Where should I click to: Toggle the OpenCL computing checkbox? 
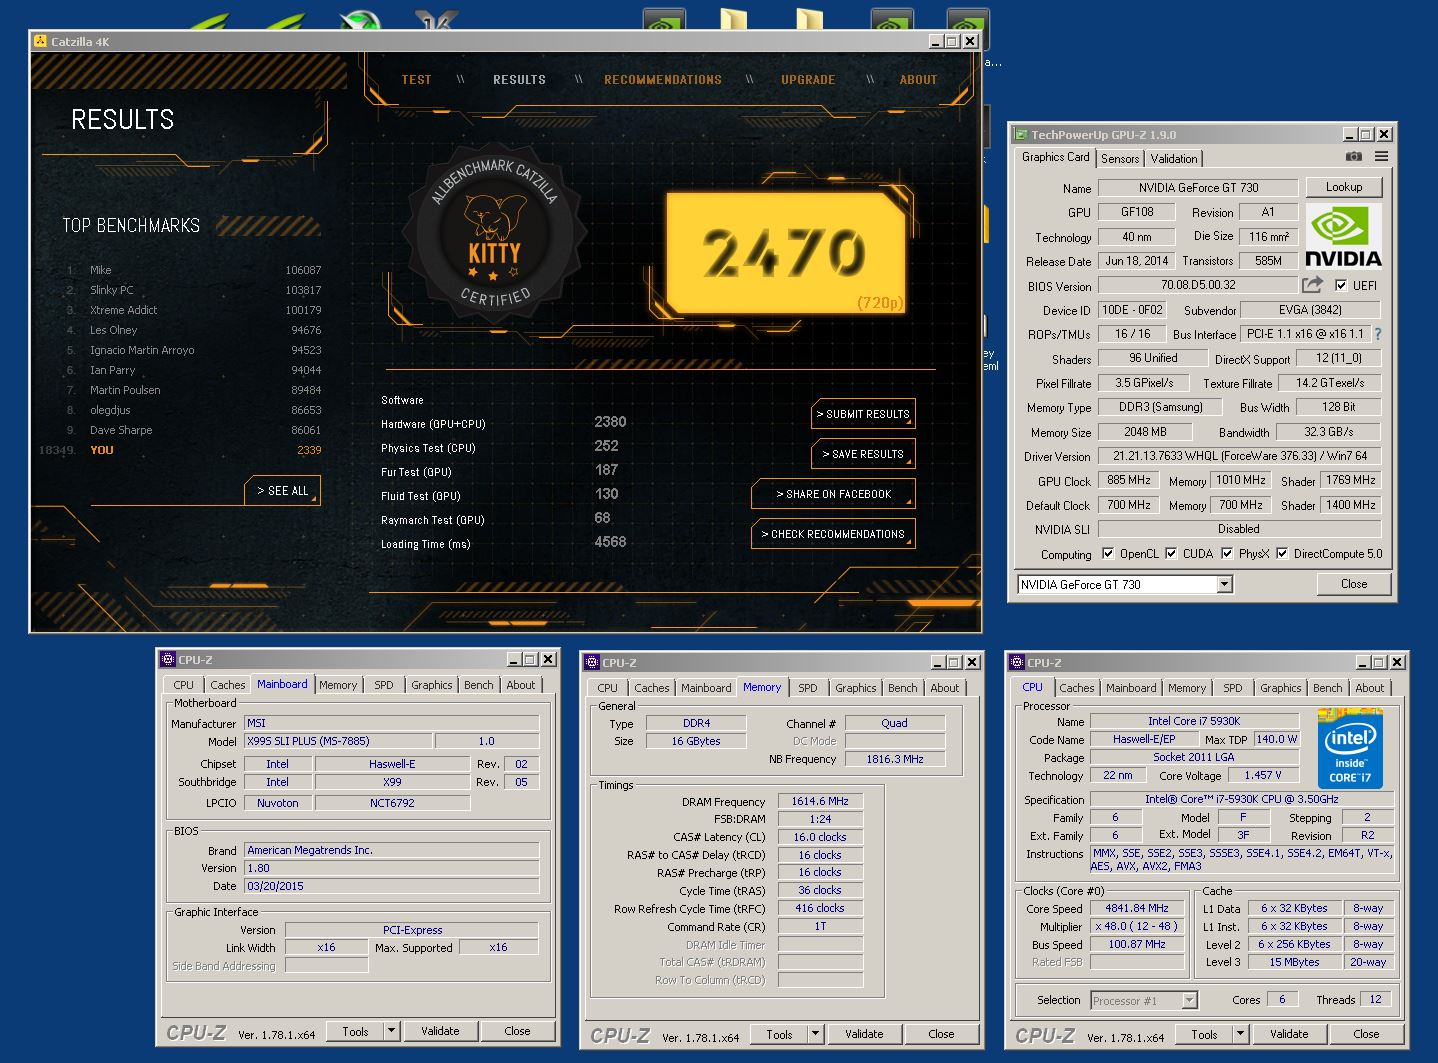[x=1108, y=553]
